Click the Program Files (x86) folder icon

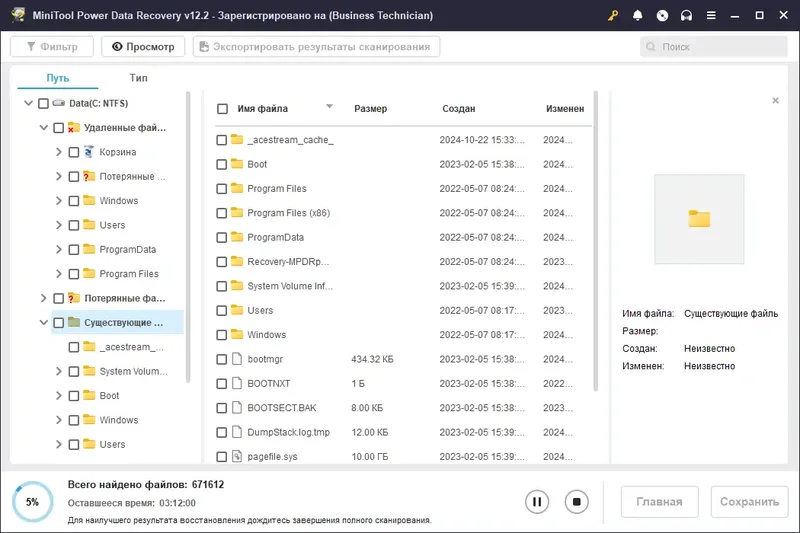point(237,212)
